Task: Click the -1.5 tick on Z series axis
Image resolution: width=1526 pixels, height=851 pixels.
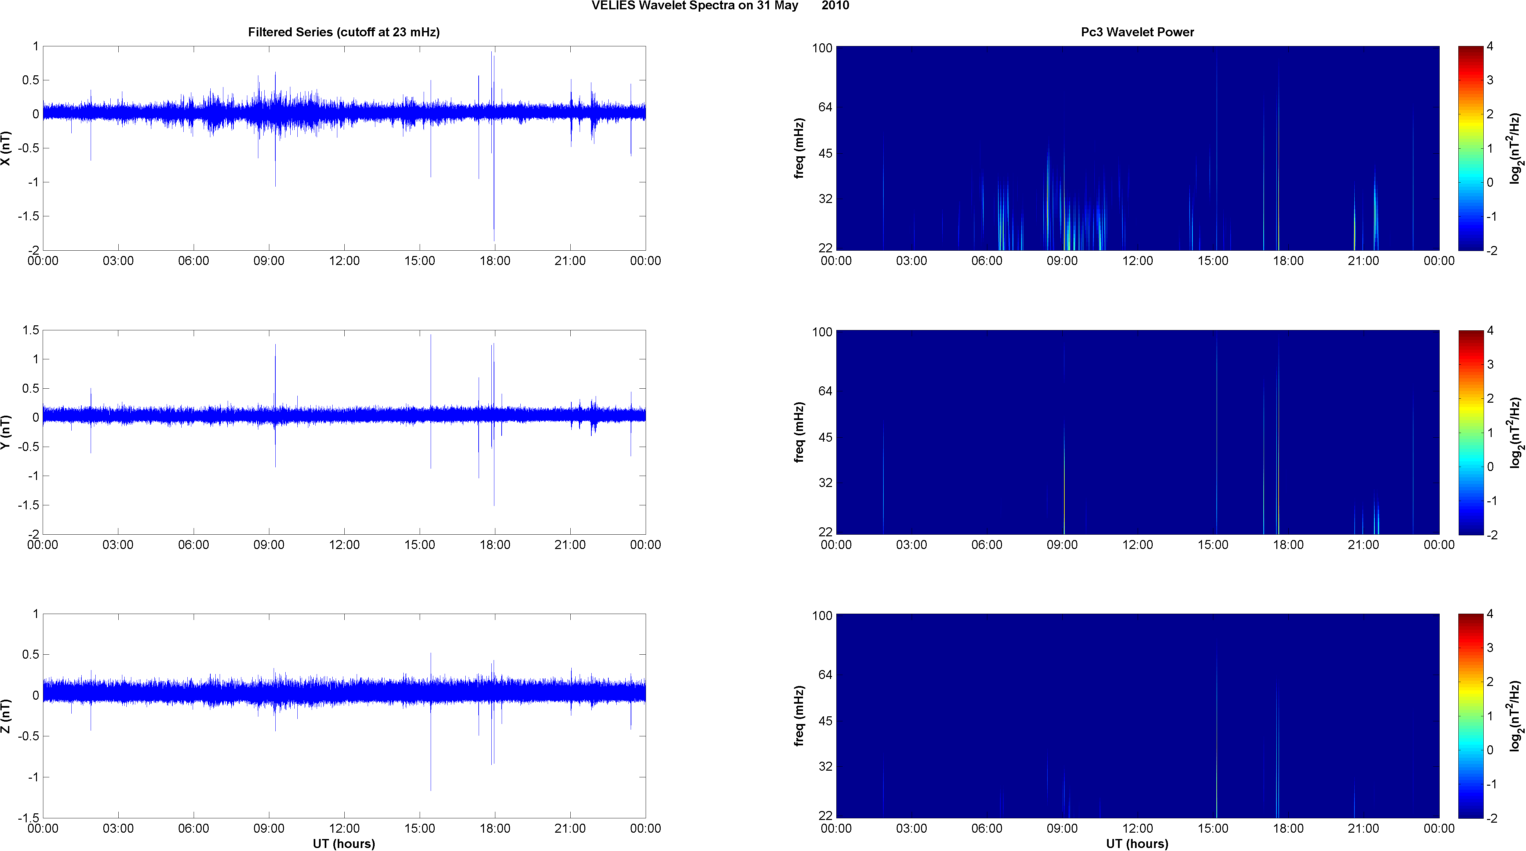Action: (27, 818)
